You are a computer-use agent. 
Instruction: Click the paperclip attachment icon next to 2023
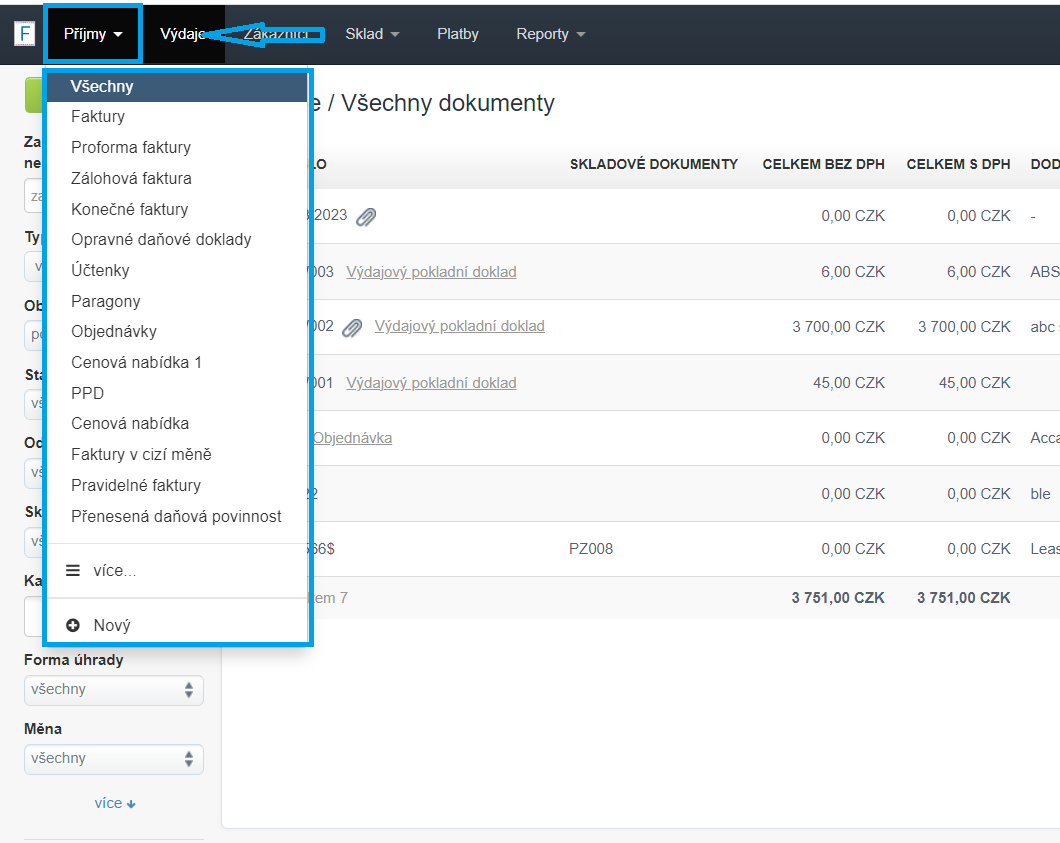click(366, 217)
